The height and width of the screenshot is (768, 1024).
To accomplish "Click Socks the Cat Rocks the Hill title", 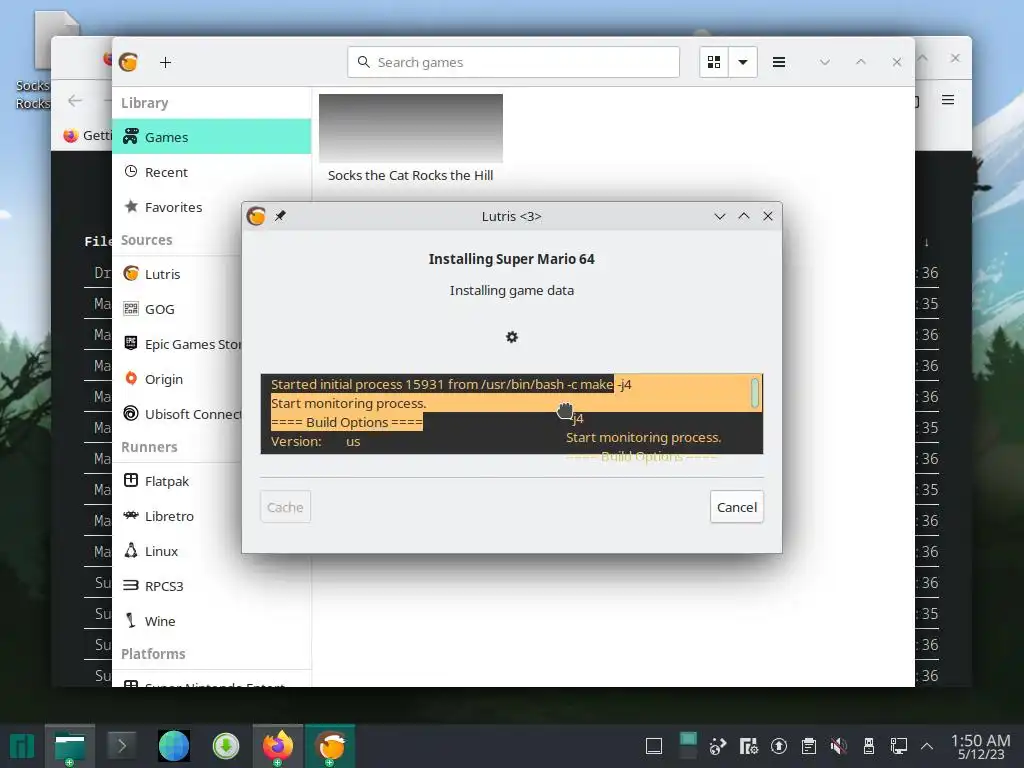I will pyautogui.click(x=410, y=175).
